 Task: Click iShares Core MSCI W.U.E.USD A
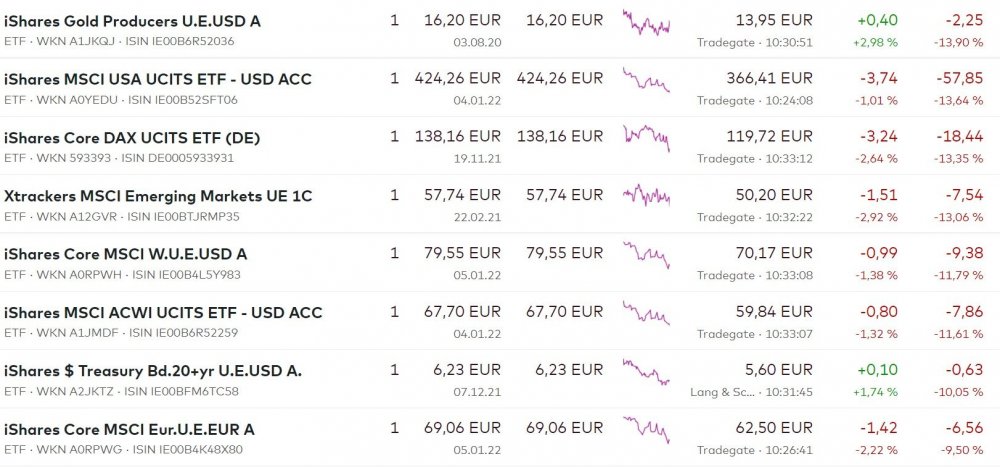pyautogui.click(x=126, y=254)
